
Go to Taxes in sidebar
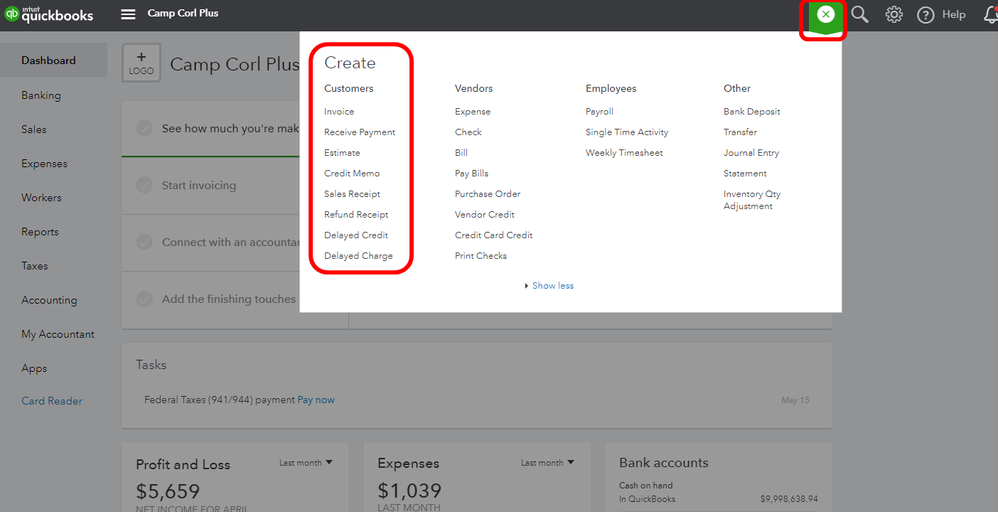[x=34, y=266]
